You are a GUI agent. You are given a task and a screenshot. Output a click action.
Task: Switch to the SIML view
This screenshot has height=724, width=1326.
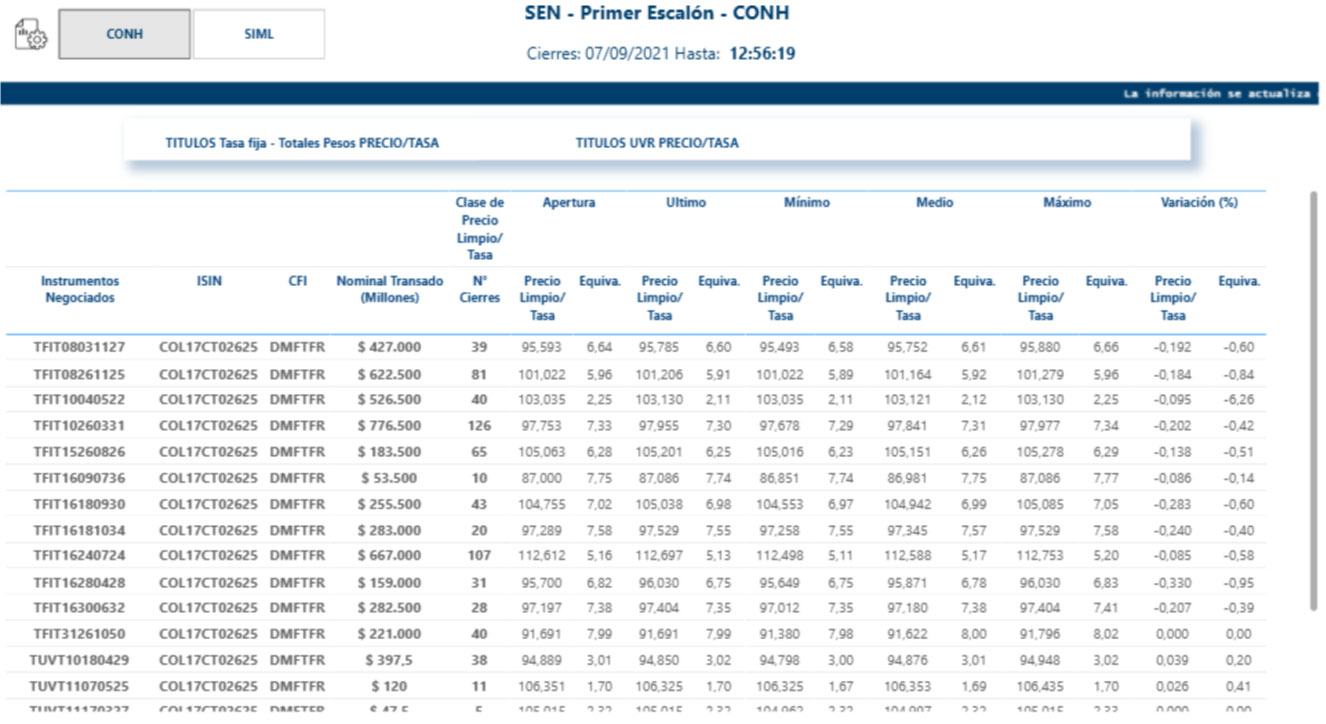point(259,34)
